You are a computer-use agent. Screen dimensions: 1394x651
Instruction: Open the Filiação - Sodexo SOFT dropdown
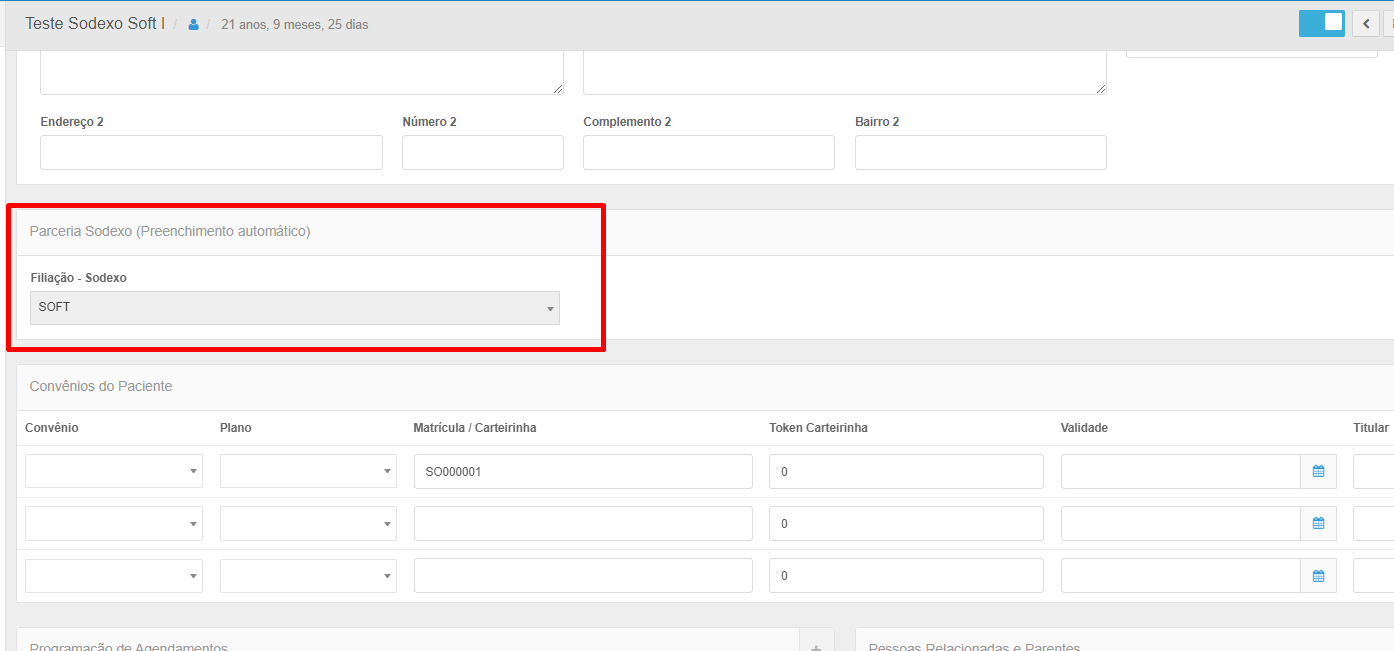295,308
